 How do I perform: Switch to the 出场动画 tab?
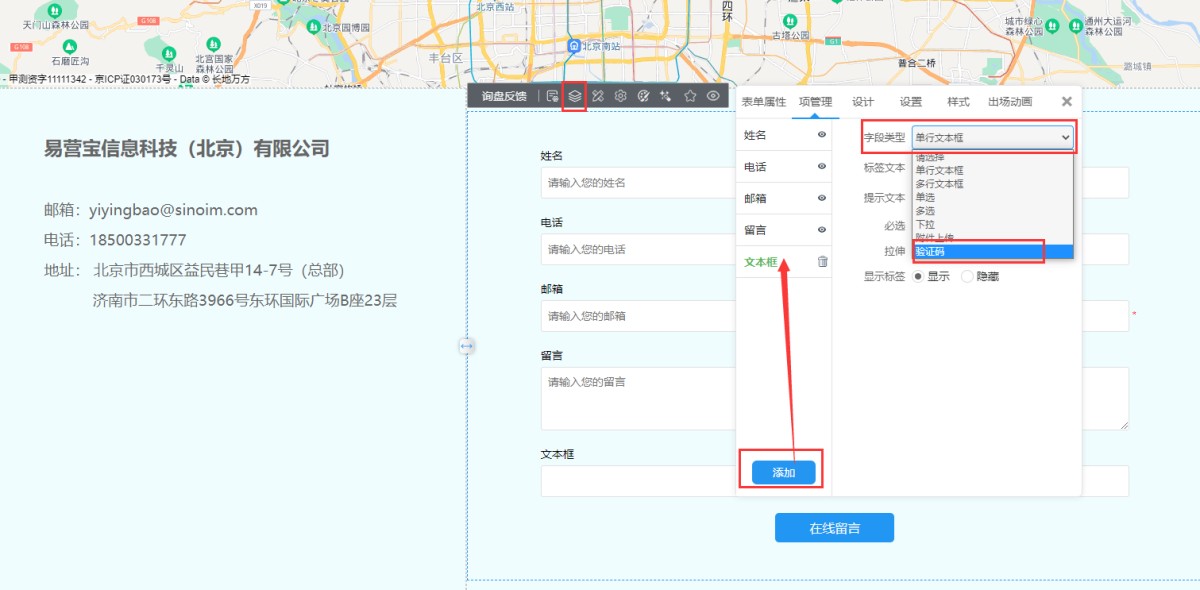[x=1010, y=102]
